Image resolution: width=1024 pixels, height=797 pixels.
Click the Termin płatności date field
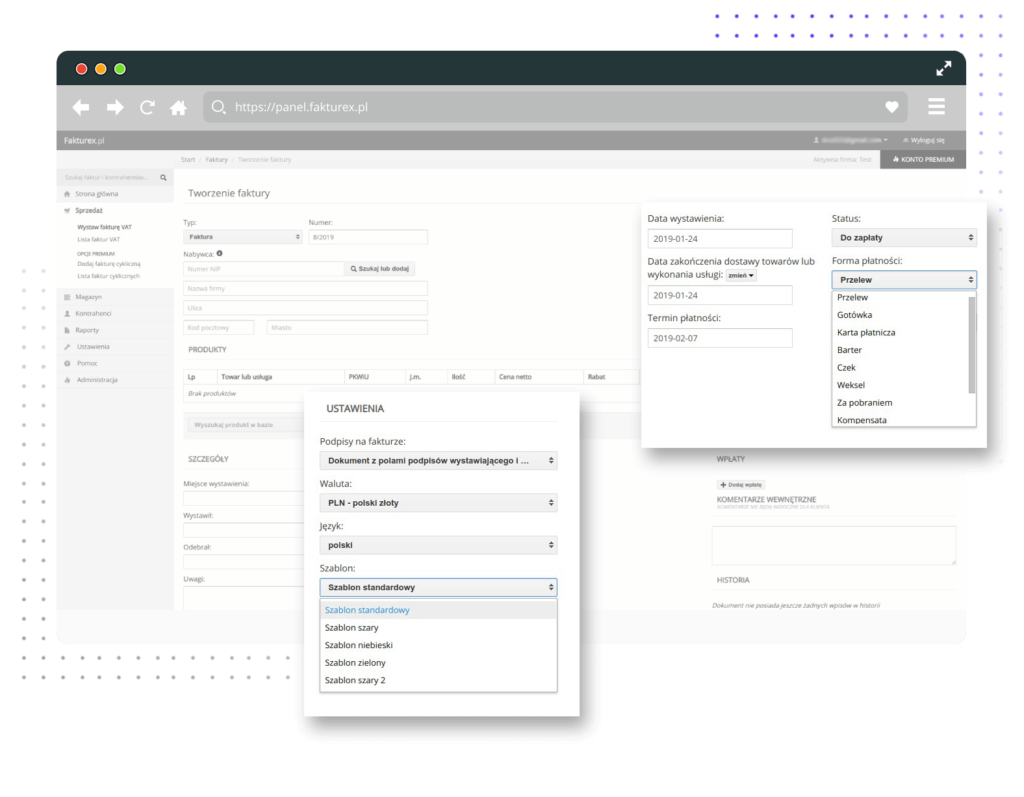point(719,339)
